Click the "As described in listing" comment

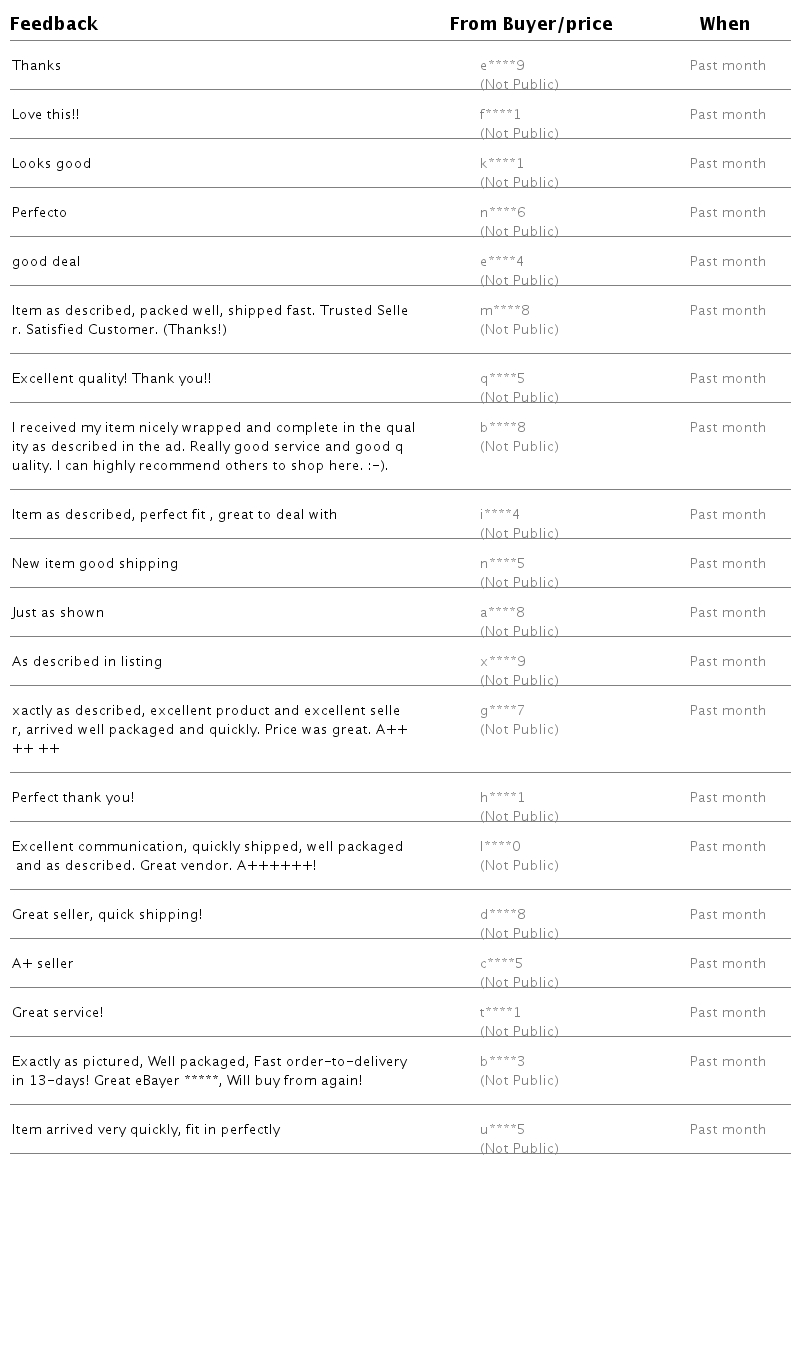[x=87, y=662]
